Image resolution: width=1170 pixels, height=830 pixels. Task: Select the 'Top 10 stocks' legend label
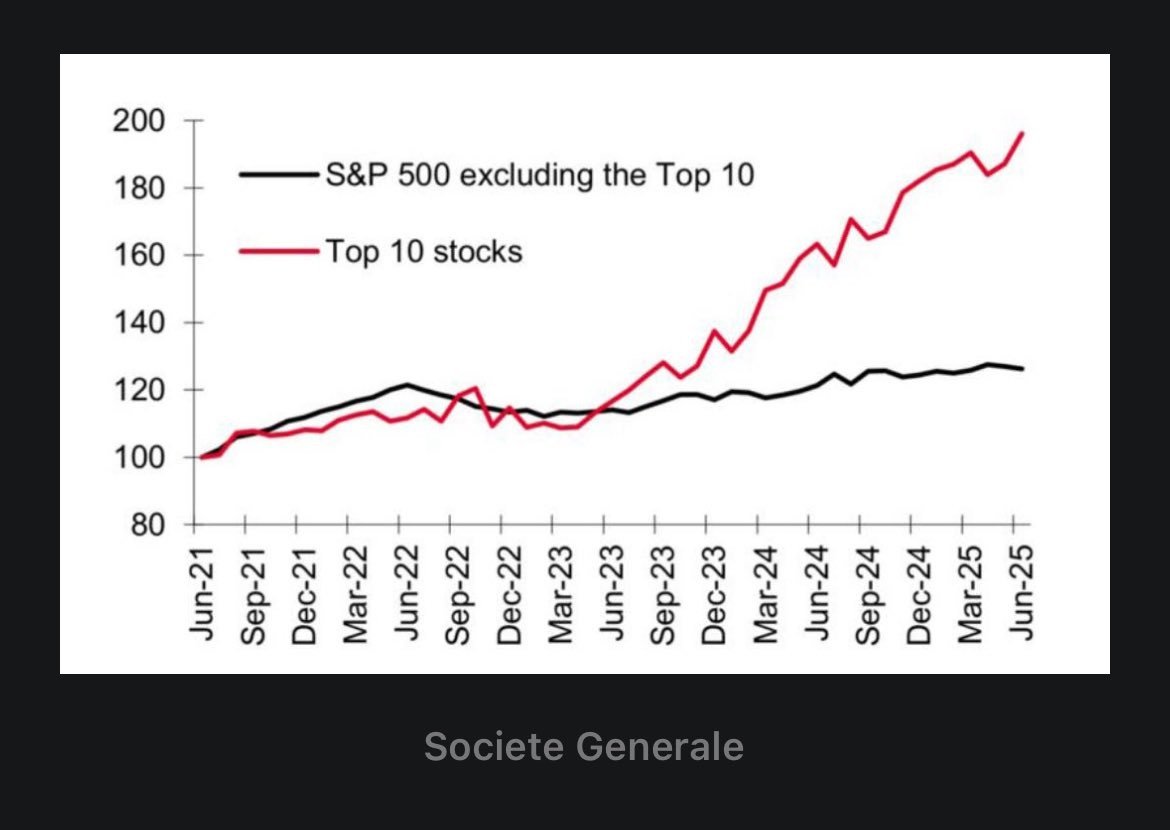[x=424, y=252]
